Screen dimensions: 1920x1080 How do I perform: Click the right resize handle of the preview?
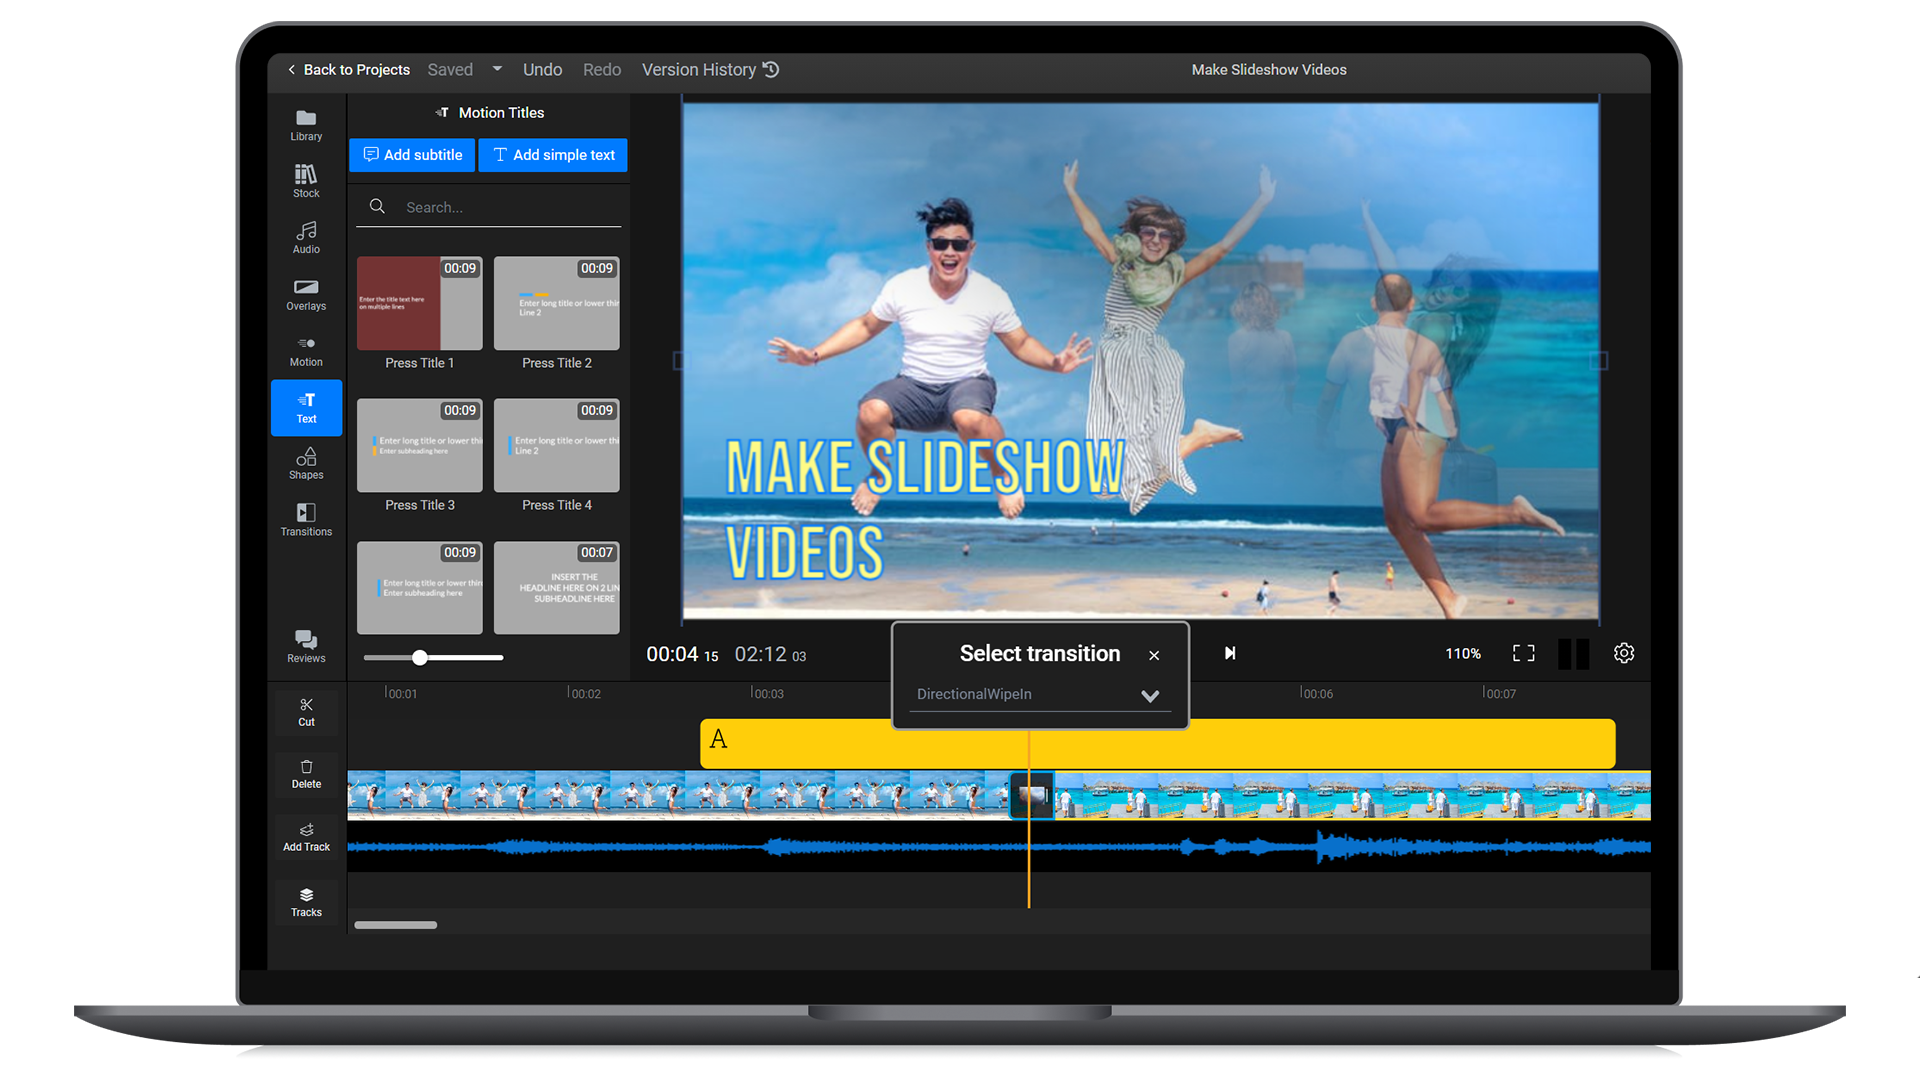1599,361
